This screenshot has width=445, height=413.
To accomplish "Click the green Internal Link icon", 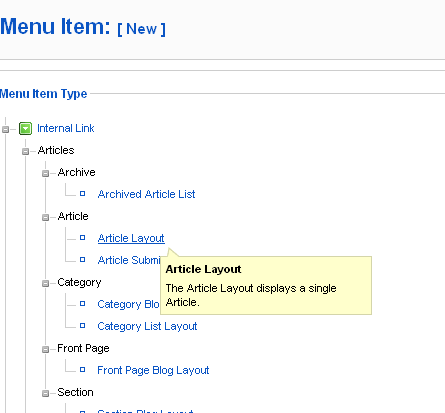I will pos(25,128).
